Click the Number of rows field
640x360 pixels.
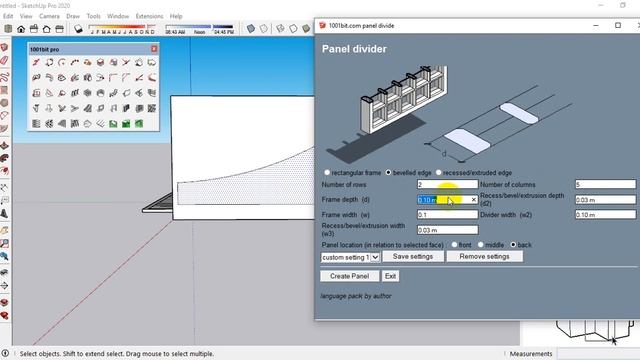pos(447,184)
